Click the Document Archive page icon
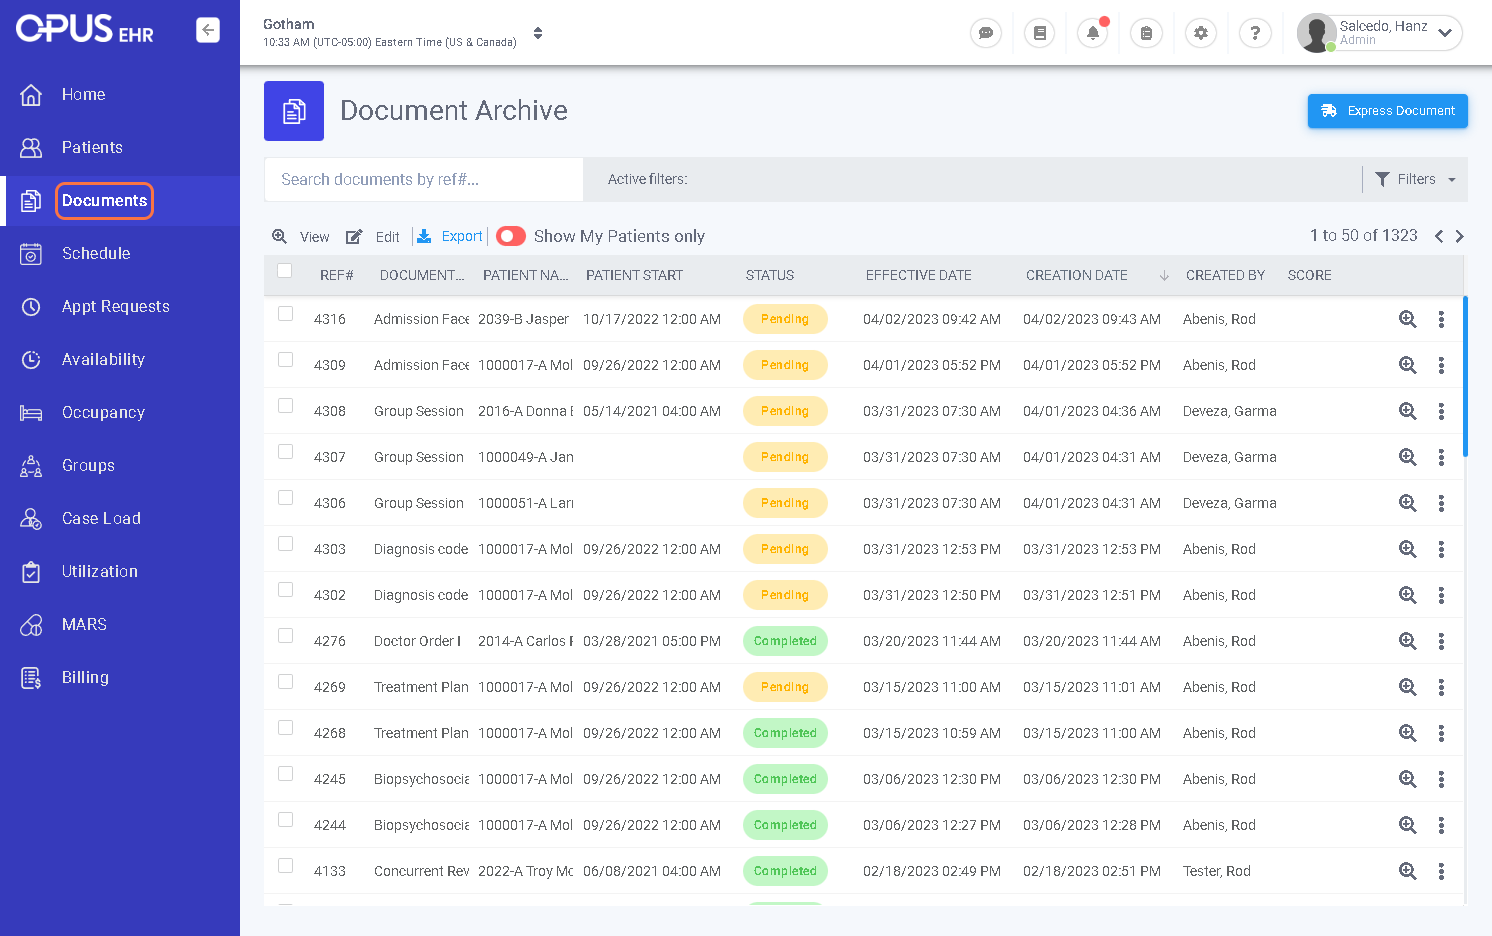The image size is (1492, 936). pos(294,111)
